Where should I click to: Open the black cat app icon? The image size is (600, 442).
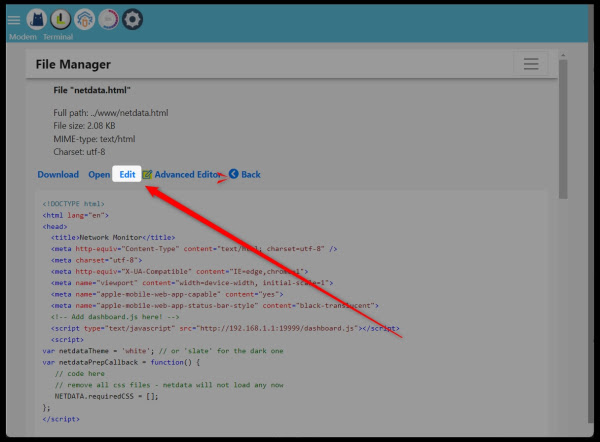(37, 19)
